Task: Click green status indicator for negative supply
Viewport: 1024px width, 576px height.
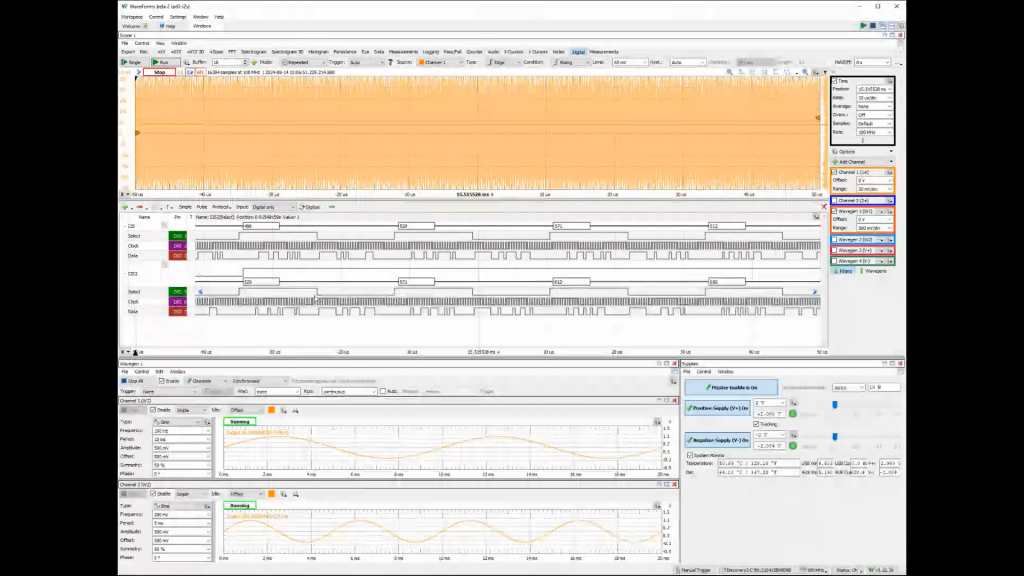Action: point(793,445)
